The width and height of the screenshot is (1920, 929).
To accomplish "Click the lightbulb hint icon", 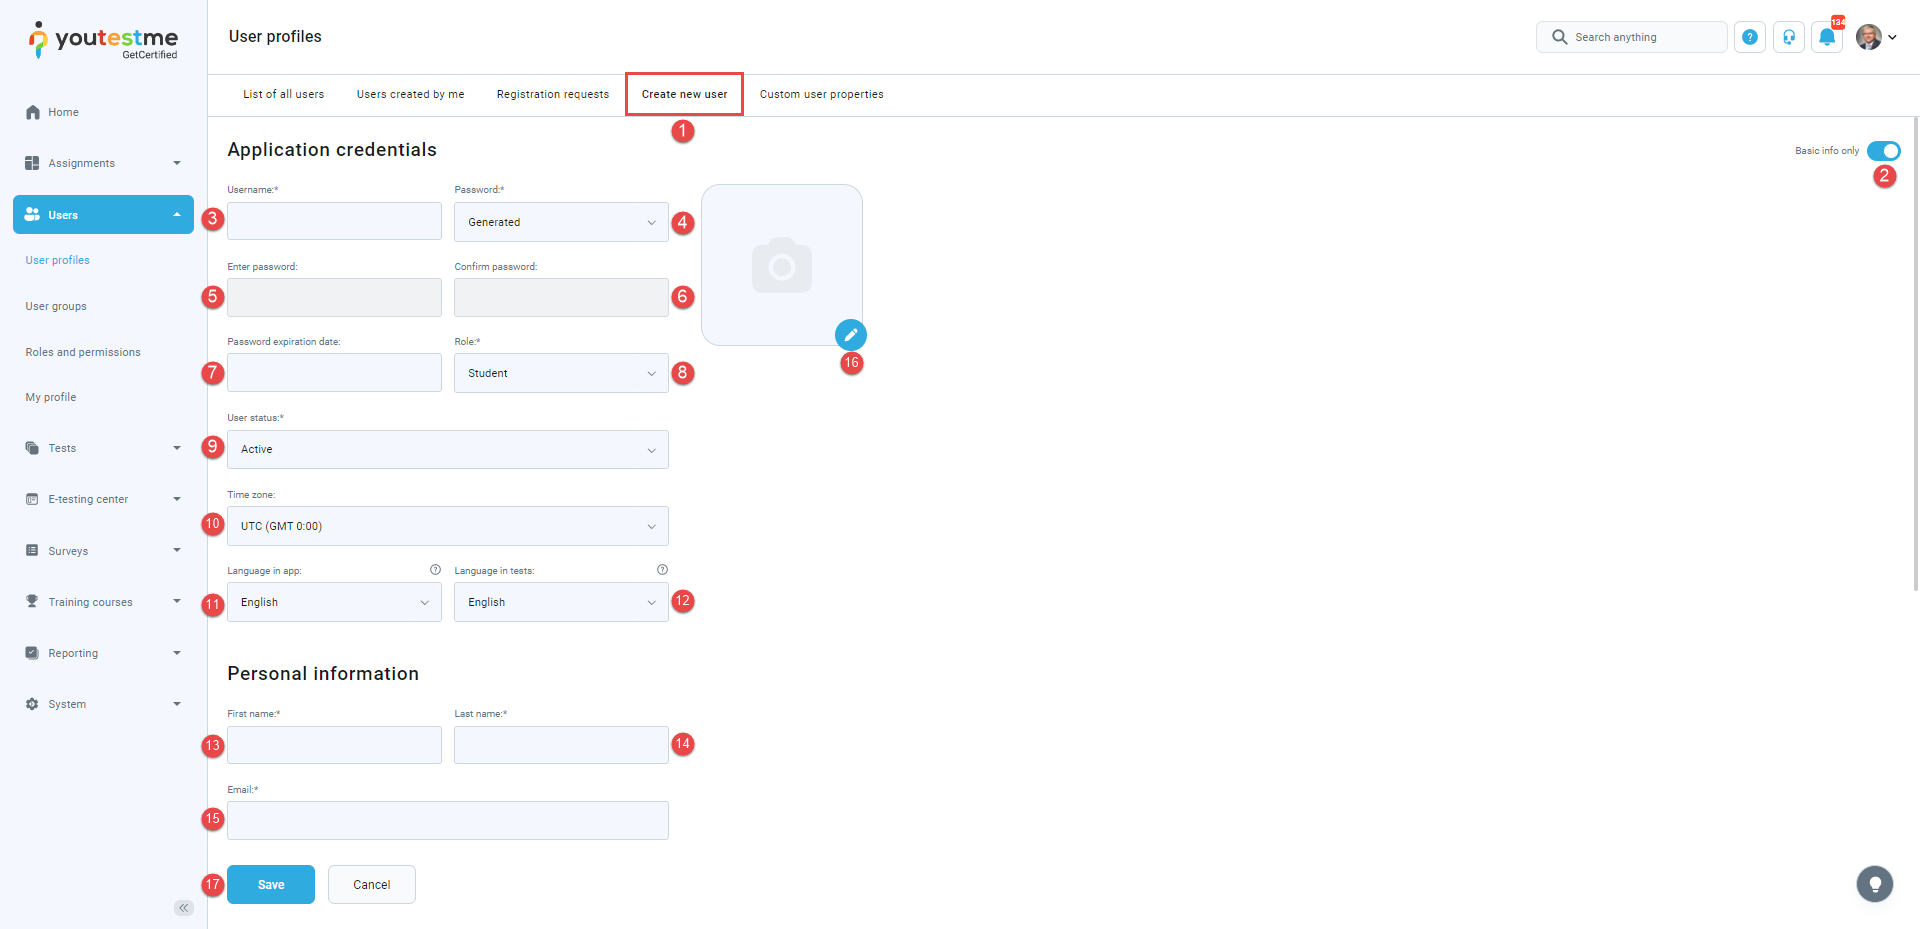I will coord(1874,884).
